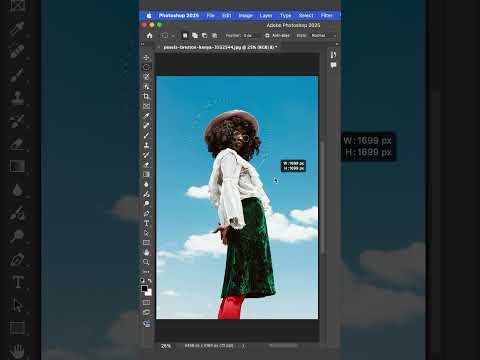Swap foreground and background colors
Screen dimensions: 480x360
coord(150,281)
